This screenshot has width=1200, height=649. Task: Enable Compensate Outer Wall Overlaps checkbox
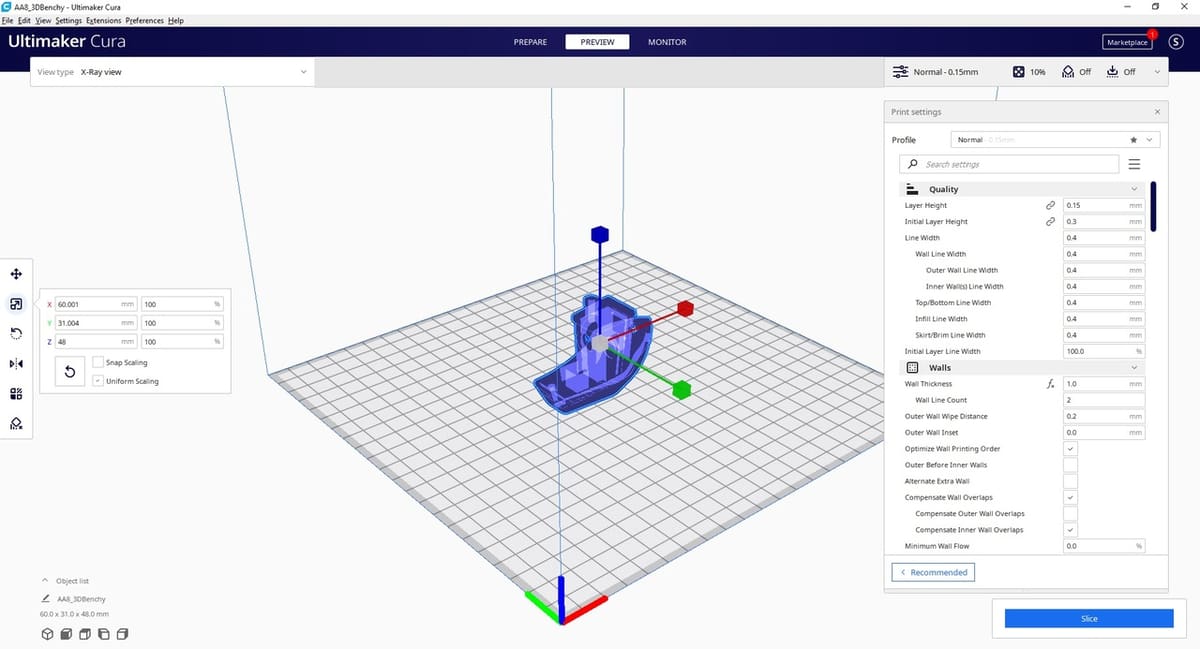(x=1070, y=513)
